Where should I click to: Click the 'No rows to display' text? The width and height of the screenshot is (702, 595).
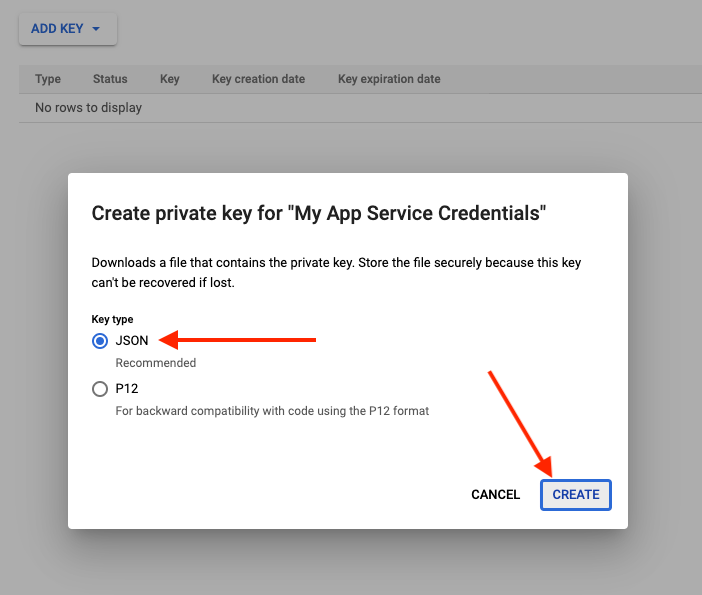(x=89, y=108)
